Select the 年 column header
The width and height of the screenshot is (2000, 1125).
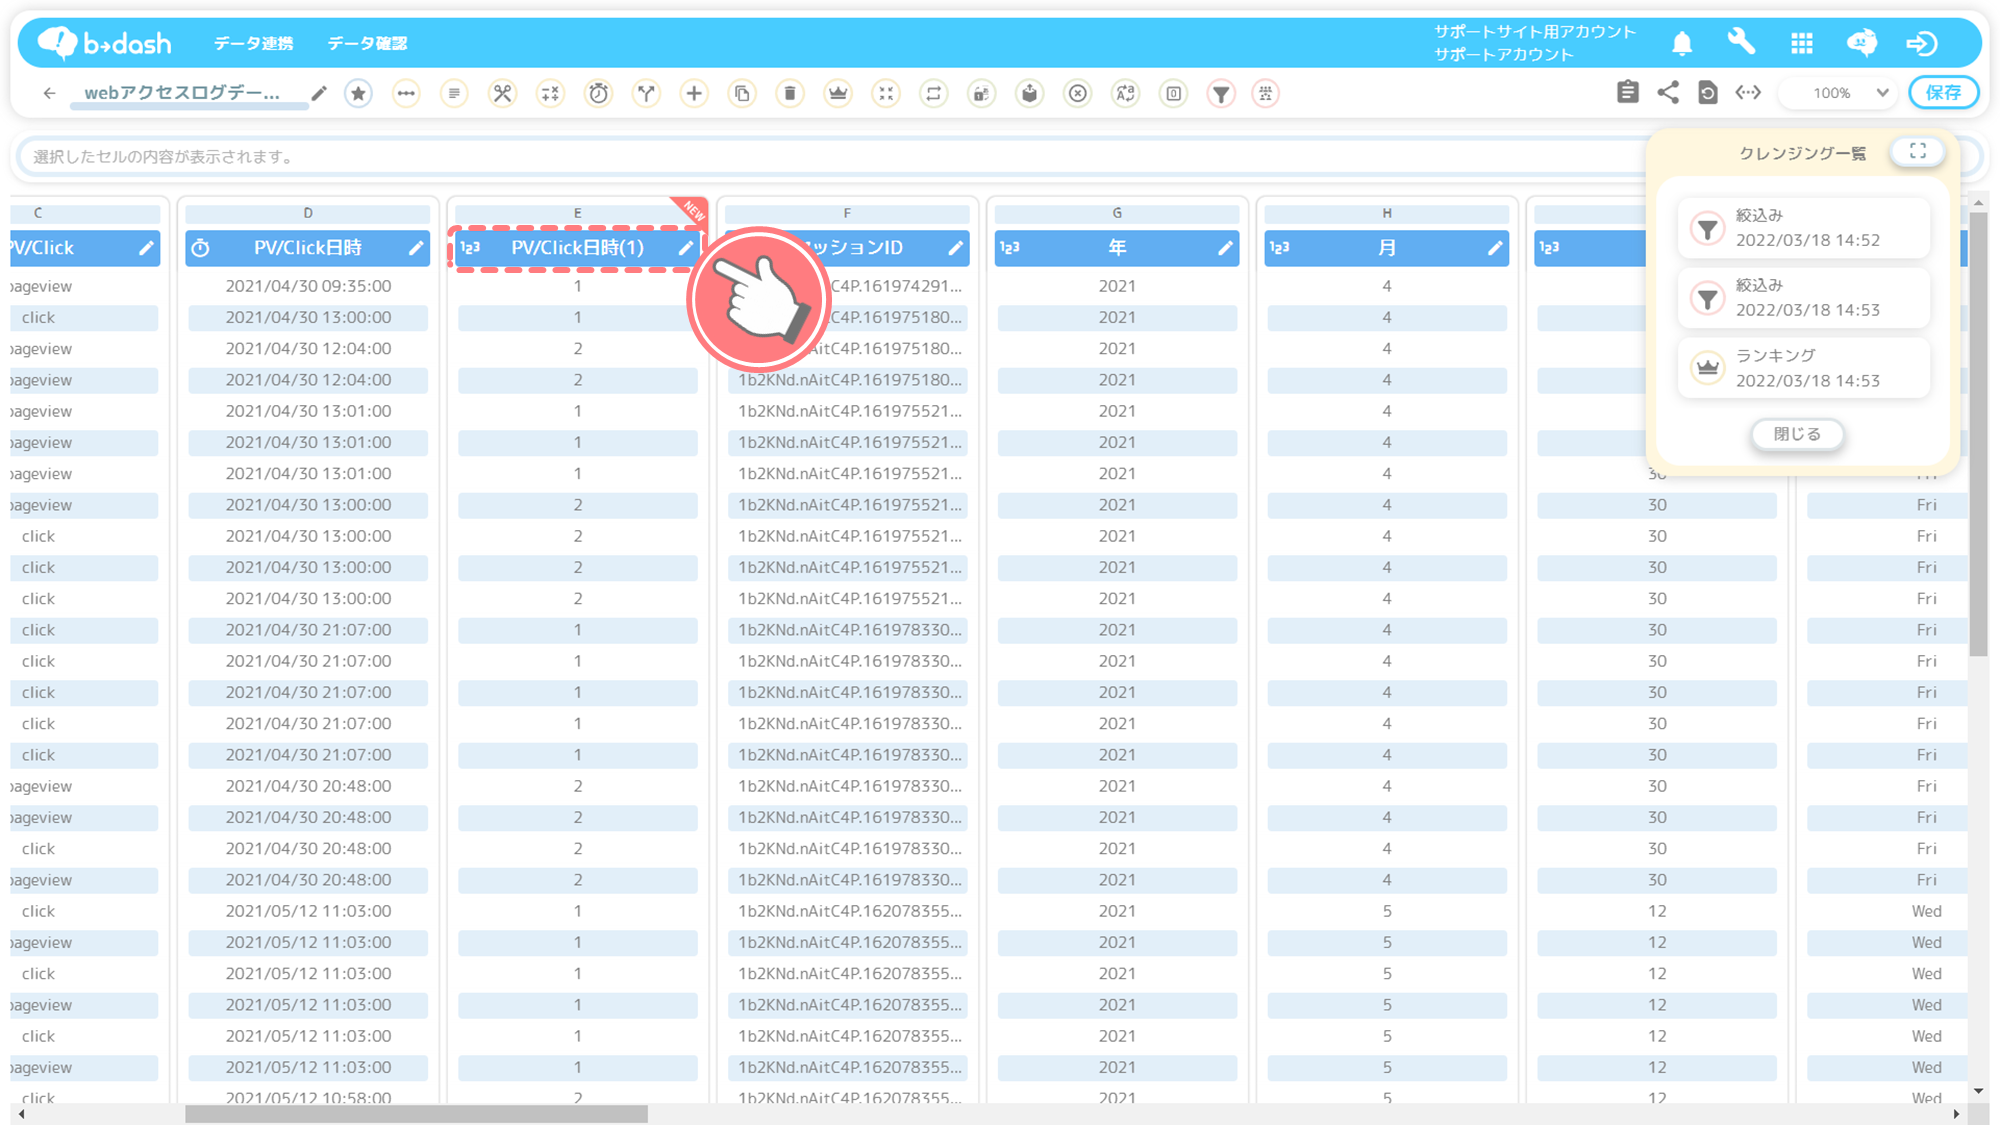click(1117, 248)
